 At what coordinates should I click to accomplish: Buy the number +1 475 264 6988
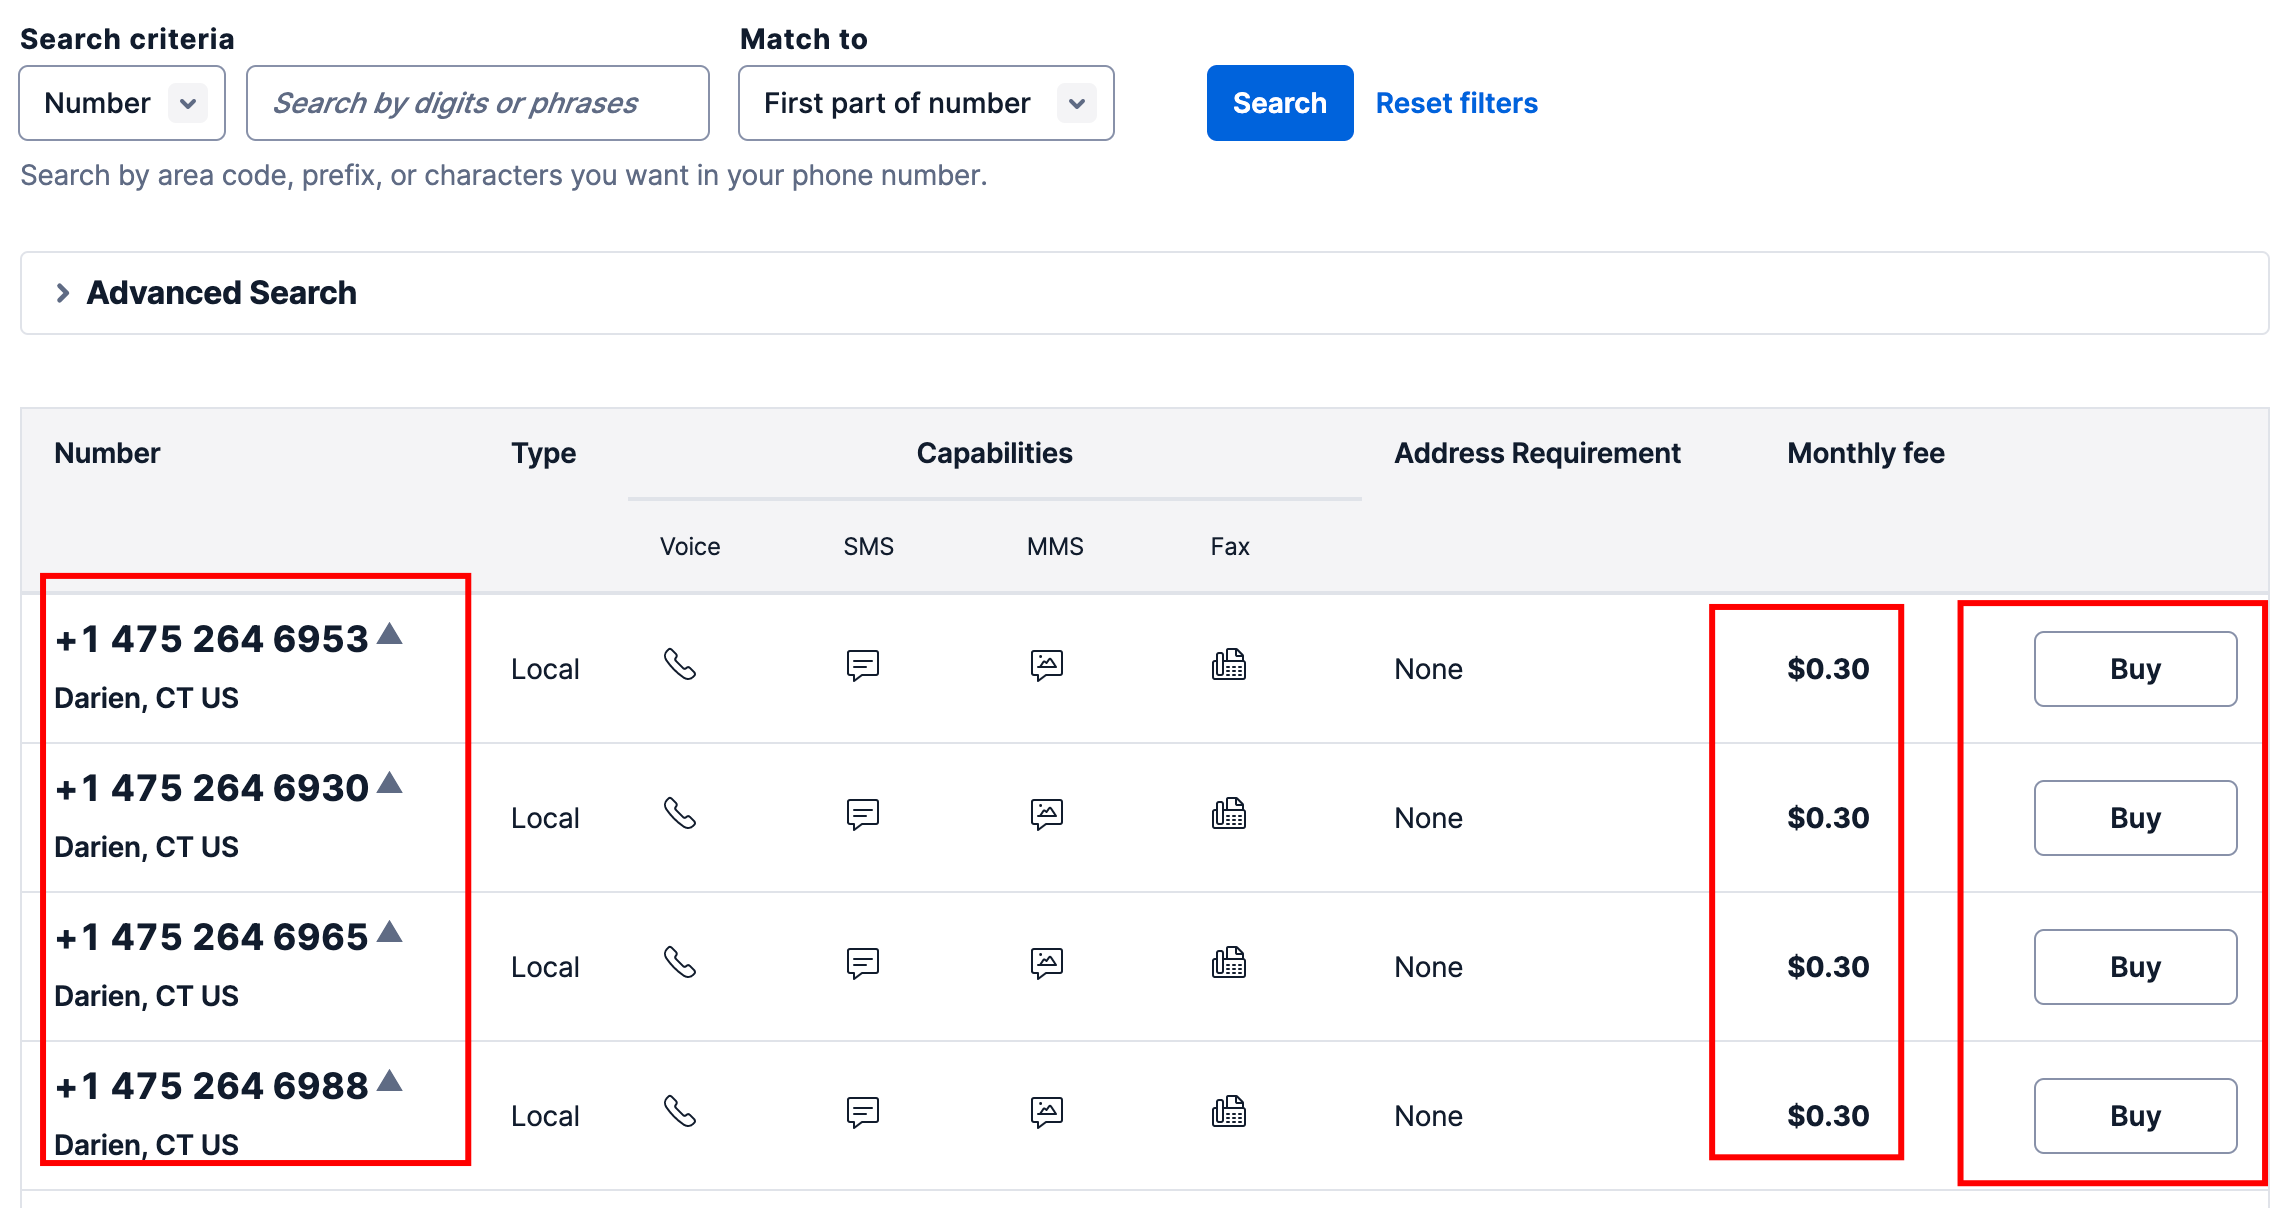(x=2135, y=1116)
